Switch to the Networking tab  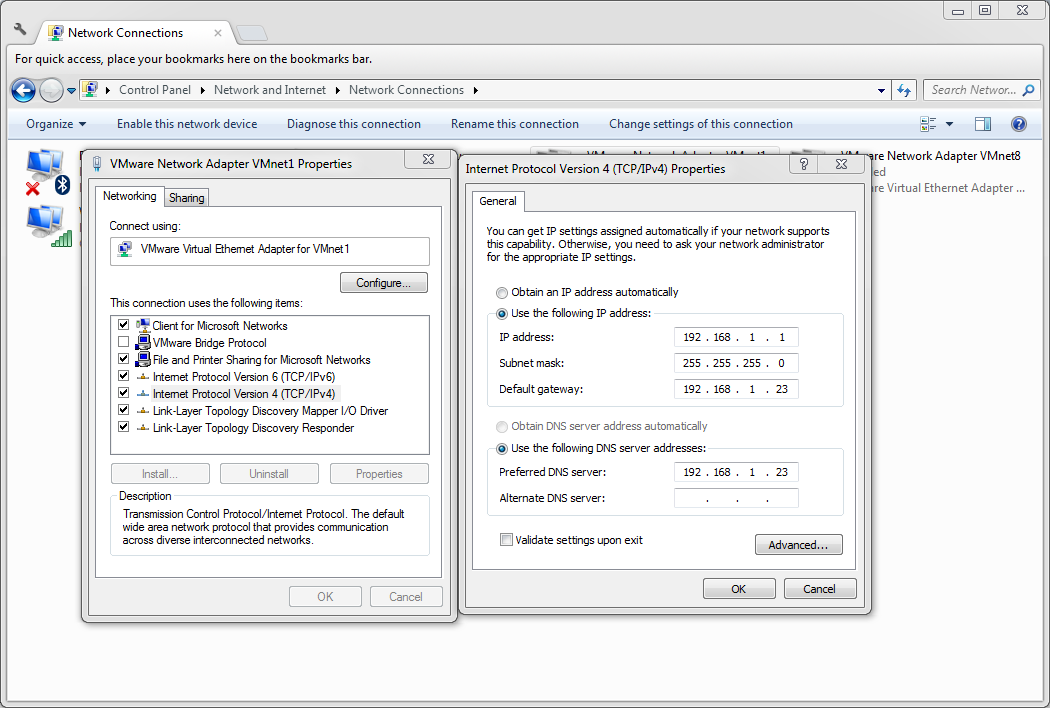[129, 196]
